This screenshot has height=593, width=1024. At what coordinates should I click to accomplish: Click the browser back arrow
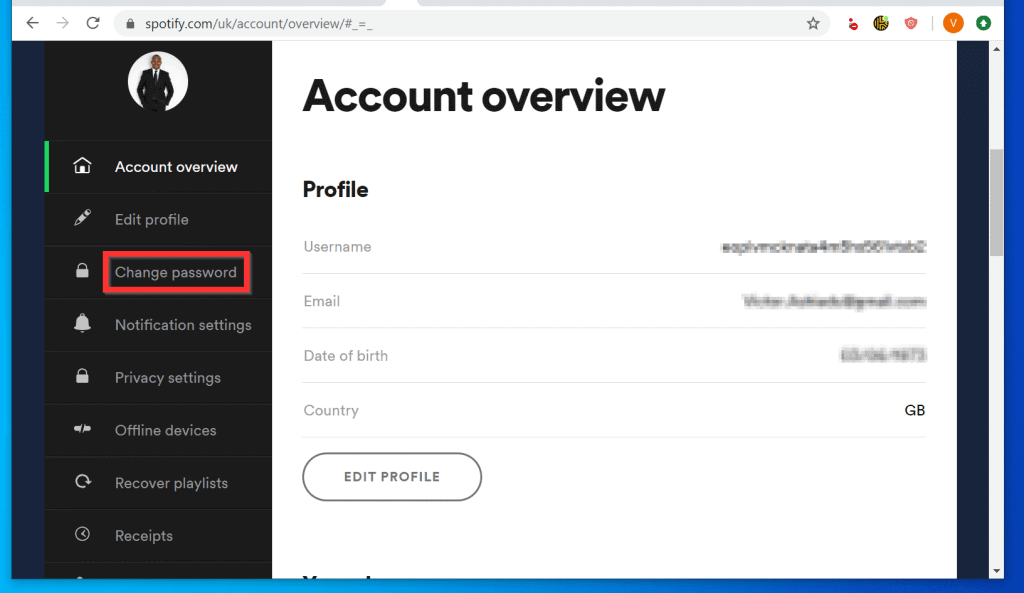pos(33,24)
